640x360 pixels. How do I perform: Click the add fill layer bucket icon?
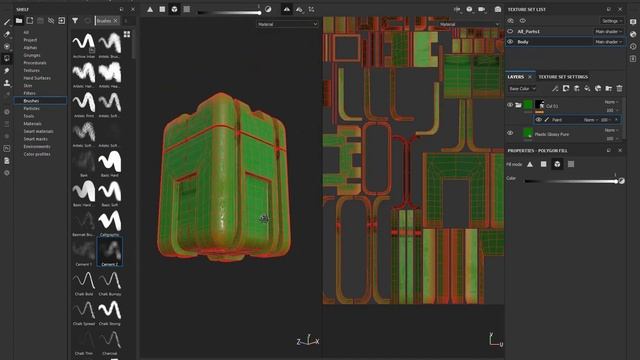click(587, 88)
